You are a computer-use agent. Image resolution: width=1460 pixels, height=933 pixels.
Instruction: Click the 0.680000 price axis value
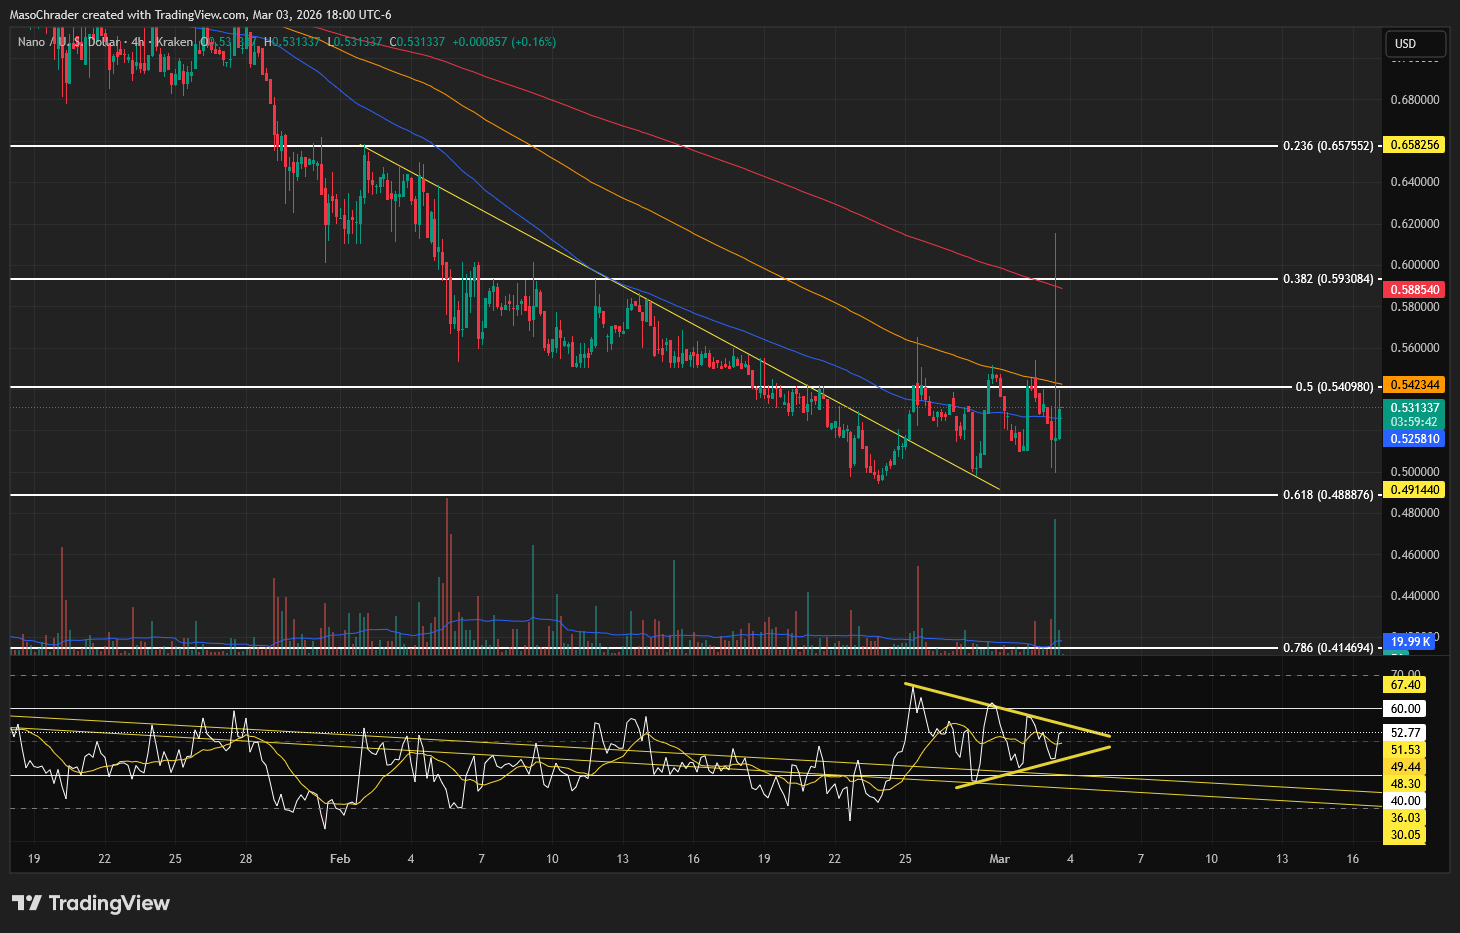tap(1414, 100)
